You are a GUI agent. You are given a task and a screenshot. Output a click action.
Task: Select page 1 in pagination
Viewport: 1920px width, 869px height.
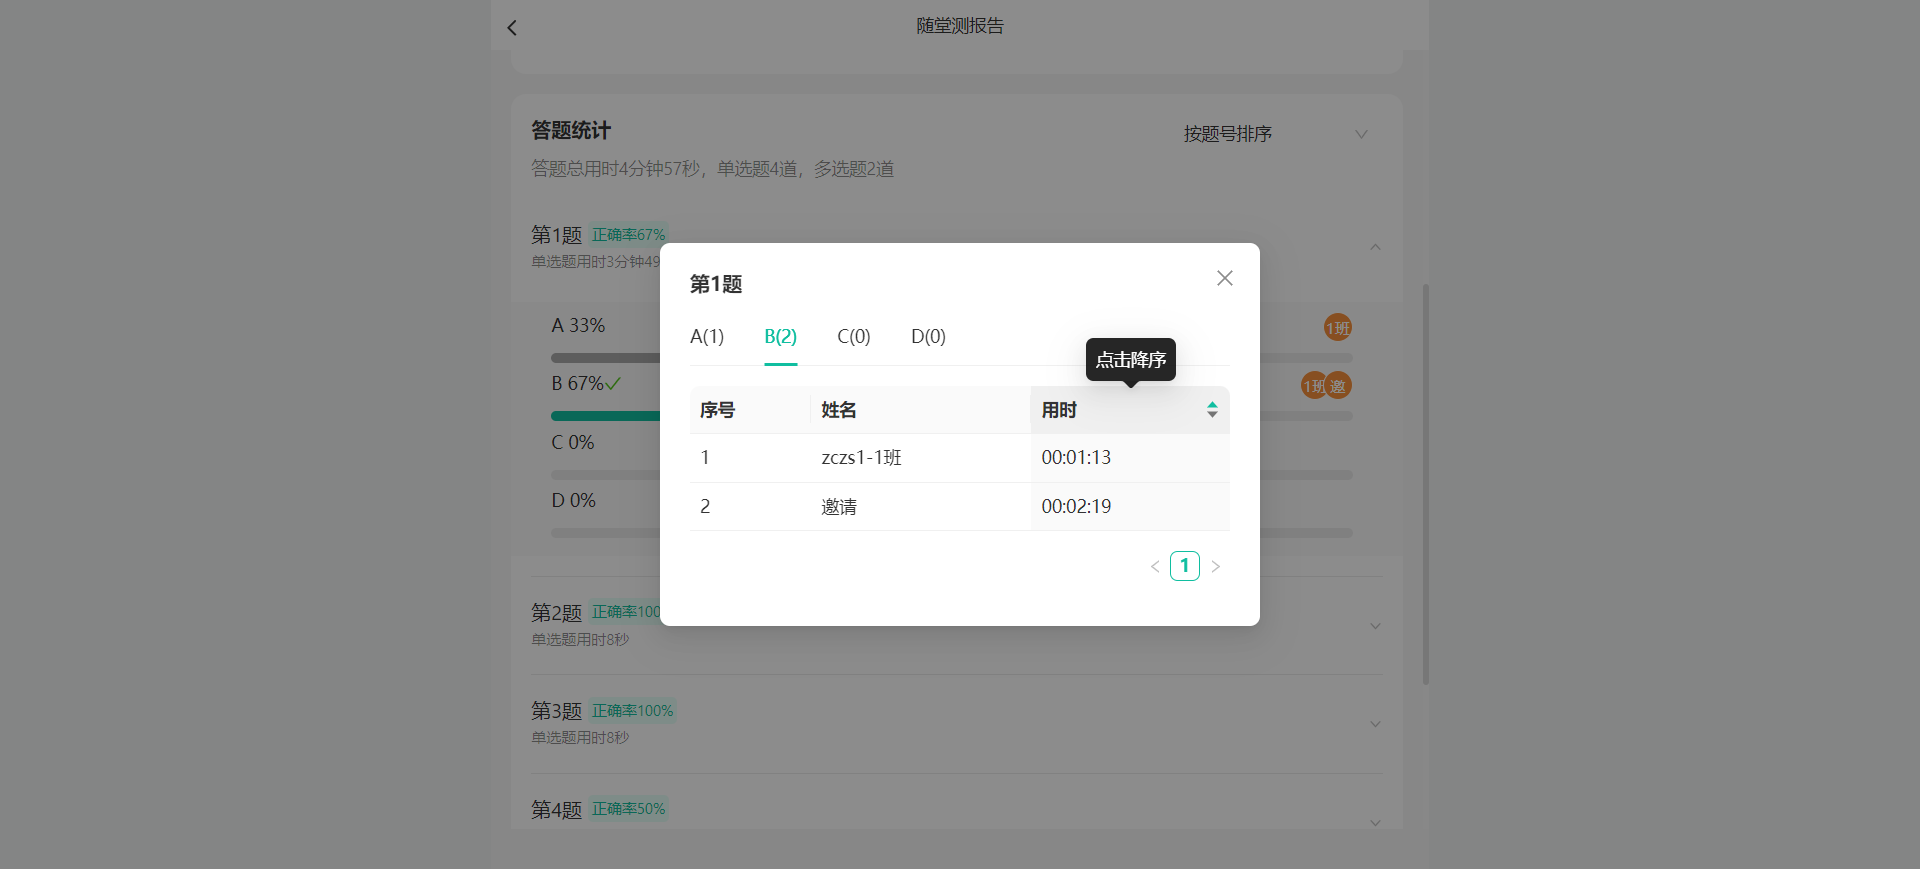pos(1185,566)
